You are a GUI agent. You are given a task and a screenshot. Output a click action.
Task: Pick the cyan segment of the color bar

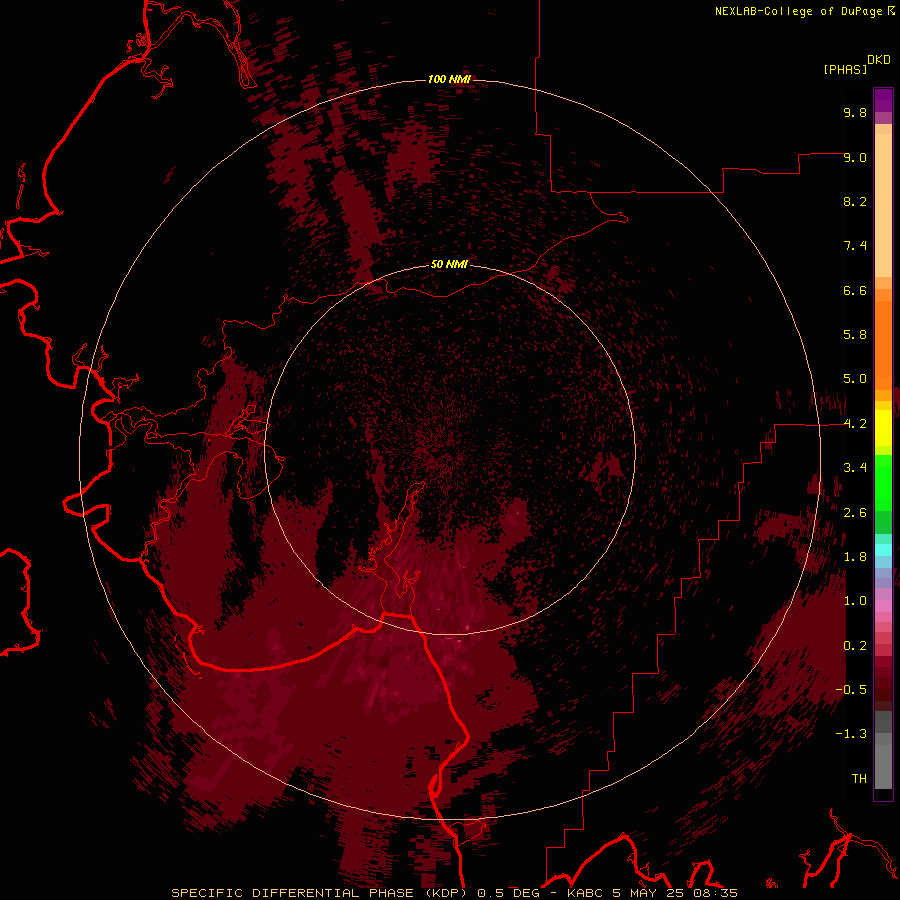pos(883,550)
